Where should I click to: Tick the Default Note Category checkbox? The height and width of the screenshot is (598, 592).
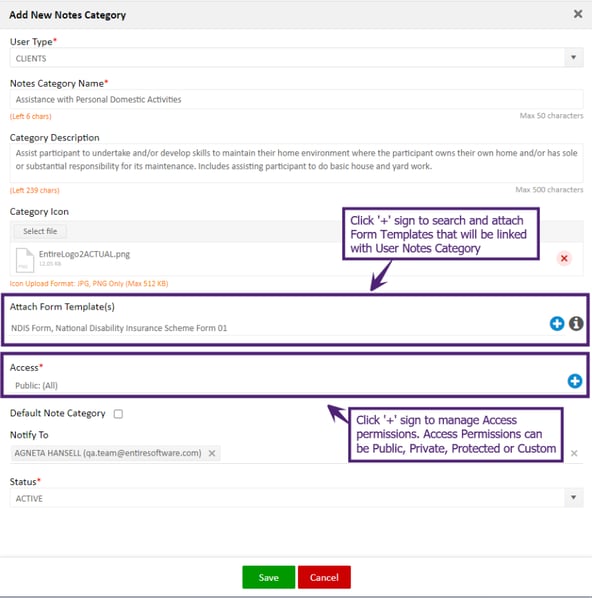pos(118,414)
